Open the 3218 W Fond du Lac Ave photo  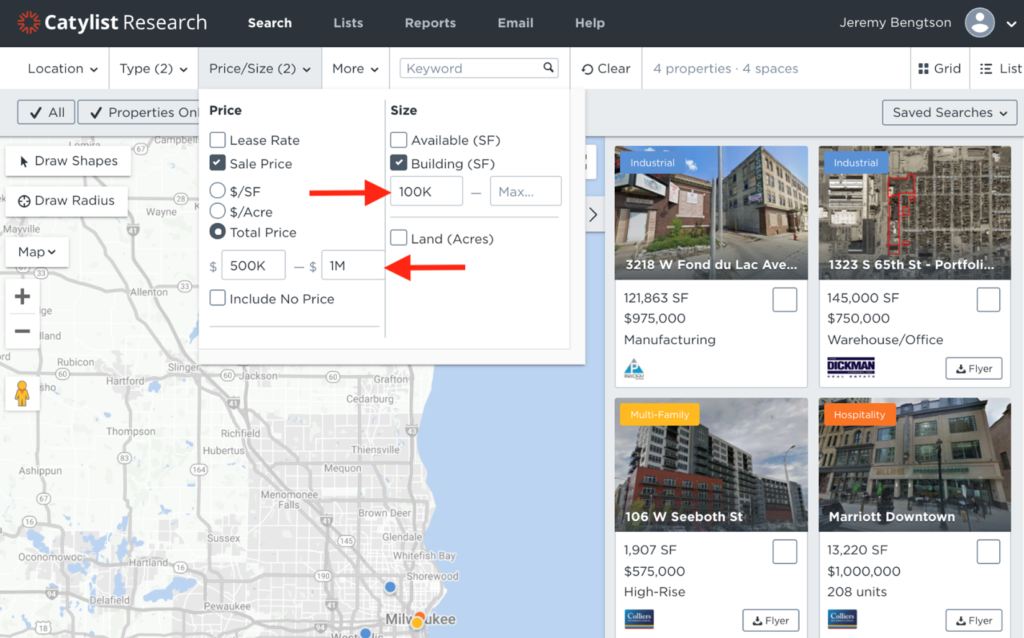(711, 213)
